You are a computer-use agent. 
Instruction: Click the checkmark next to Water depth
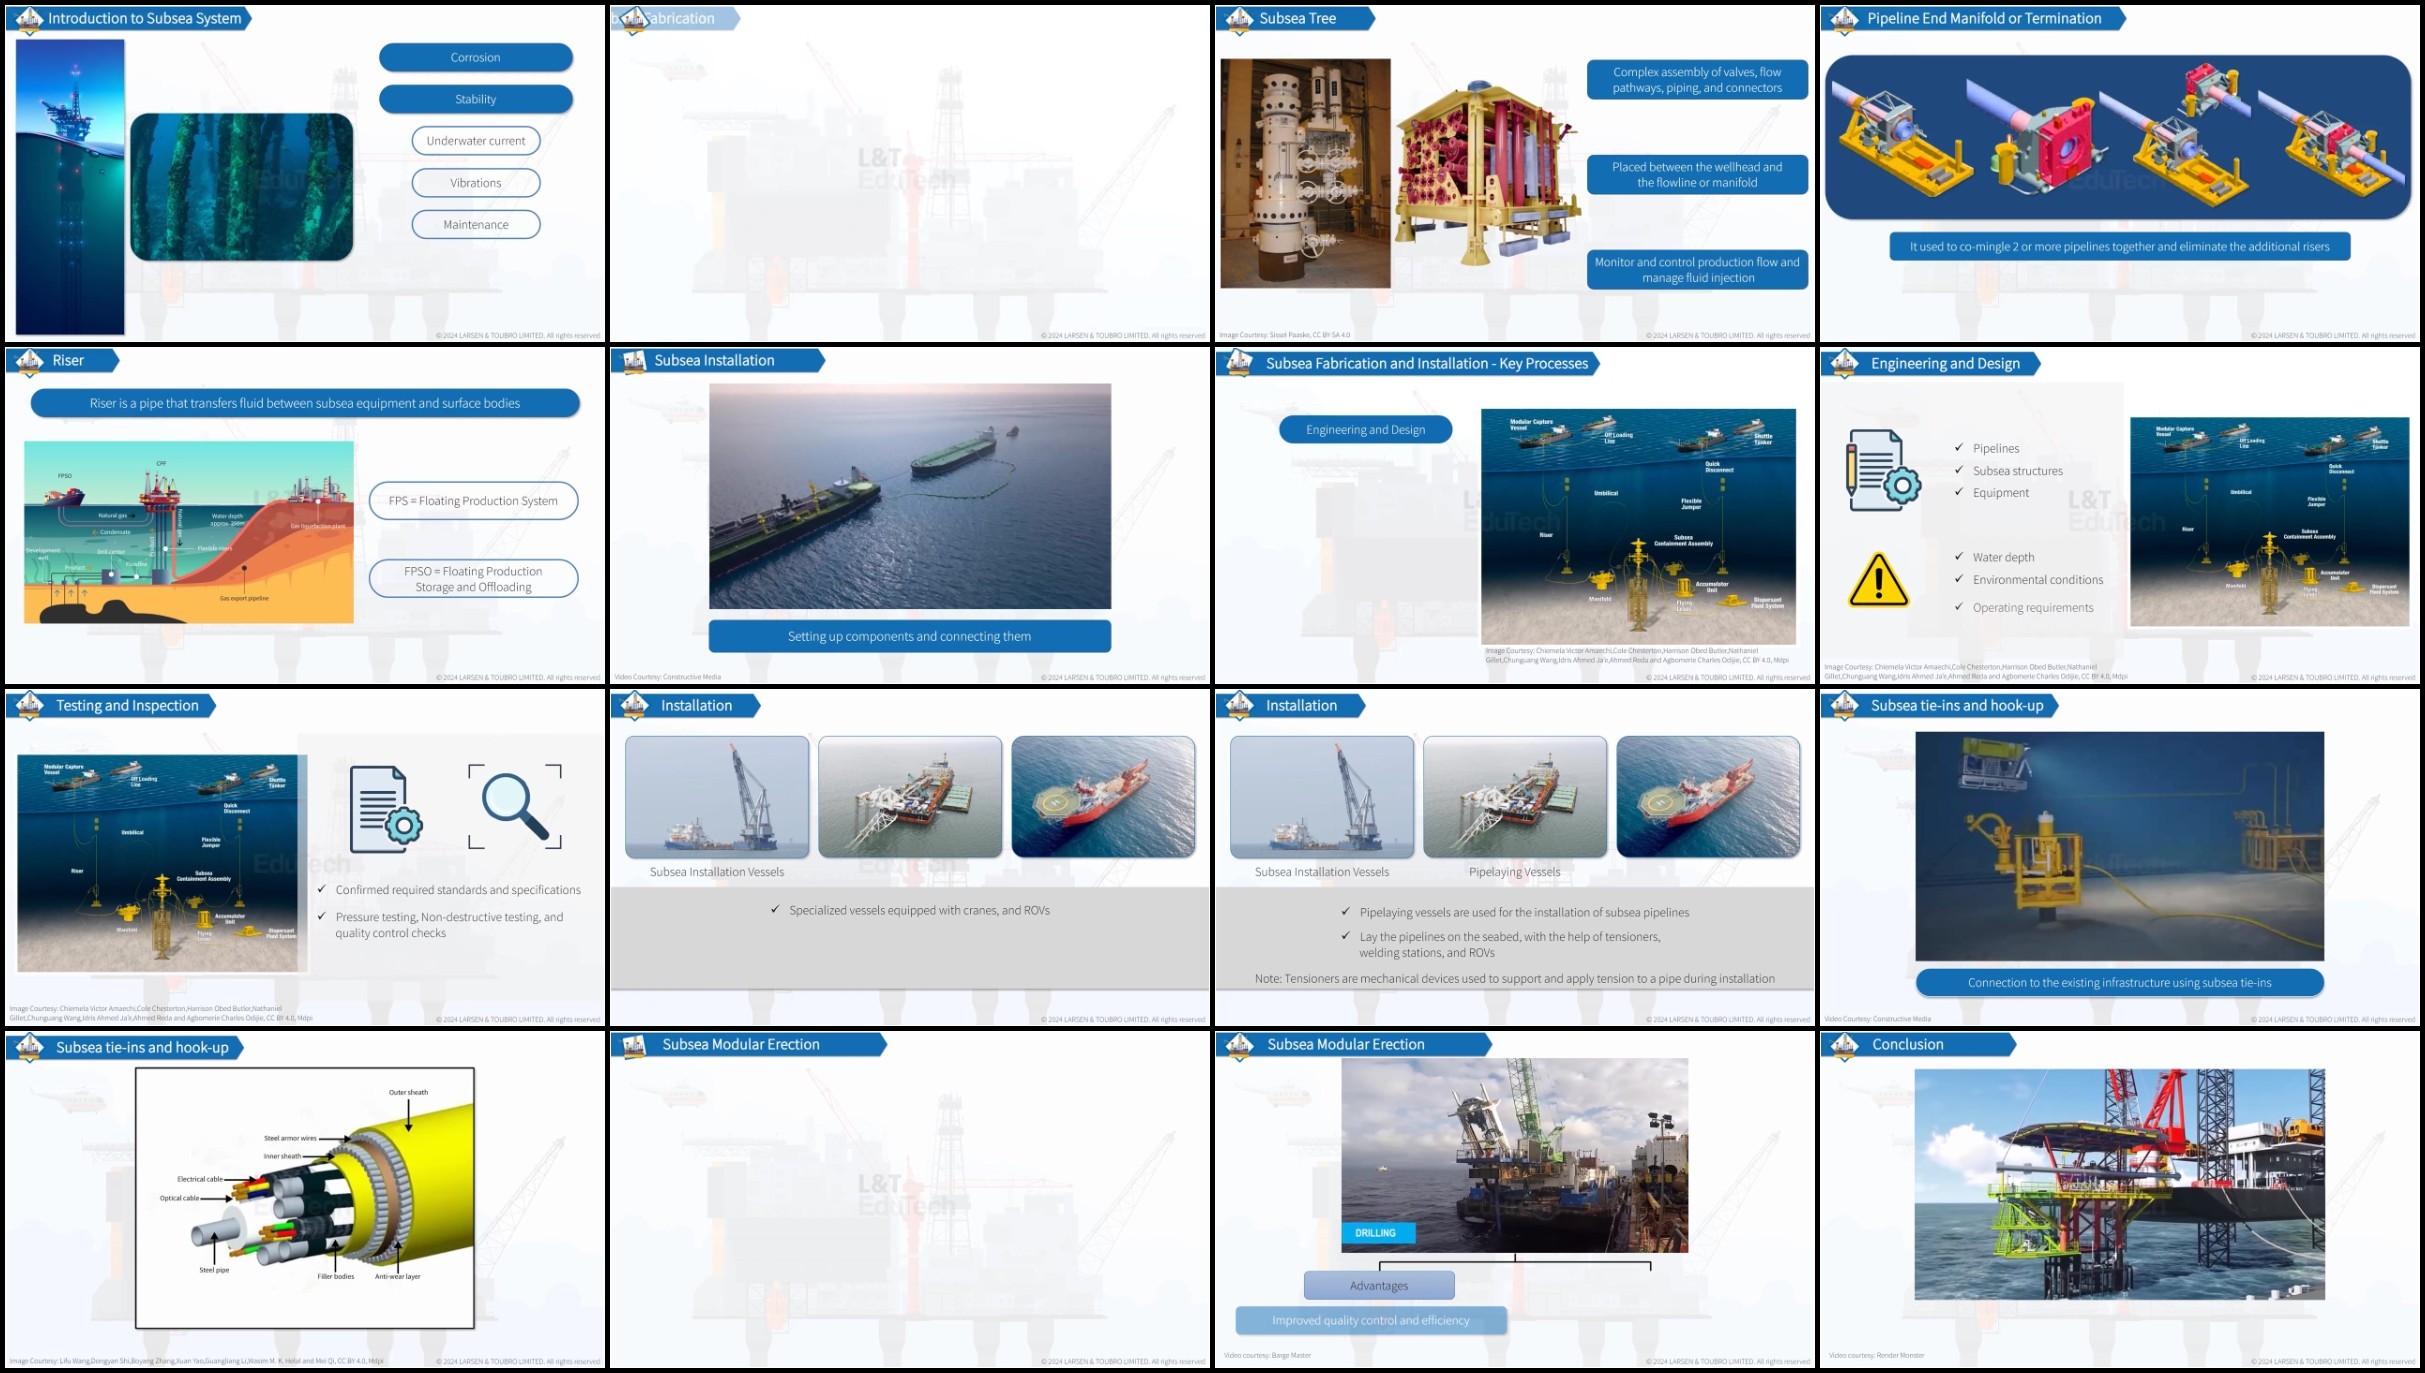[x=1958, y=556]
